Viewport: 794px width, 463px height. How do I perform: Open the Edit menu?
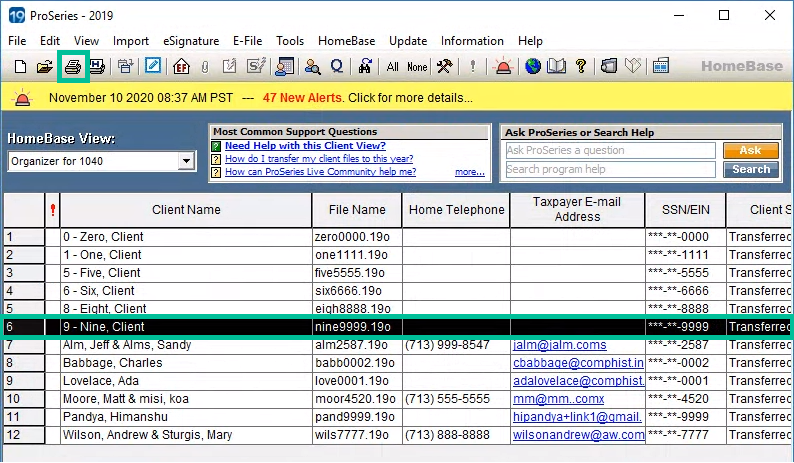50,41
